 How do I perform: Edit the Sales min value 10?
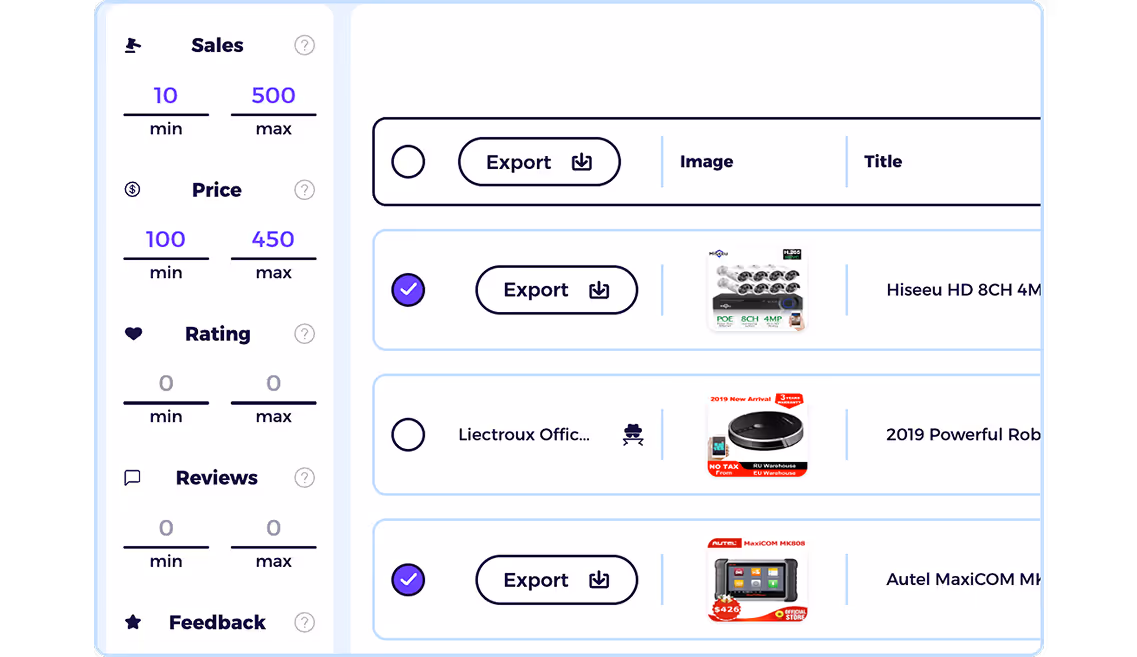pyautogui.click(x=166, y=96)
